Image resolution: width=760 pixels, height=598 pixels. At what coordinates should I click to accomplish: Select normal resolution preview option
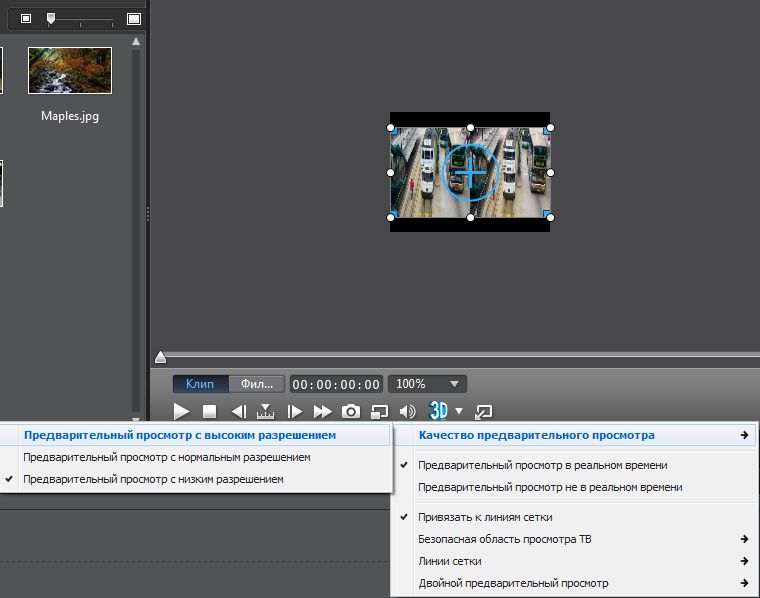point(166,457)
